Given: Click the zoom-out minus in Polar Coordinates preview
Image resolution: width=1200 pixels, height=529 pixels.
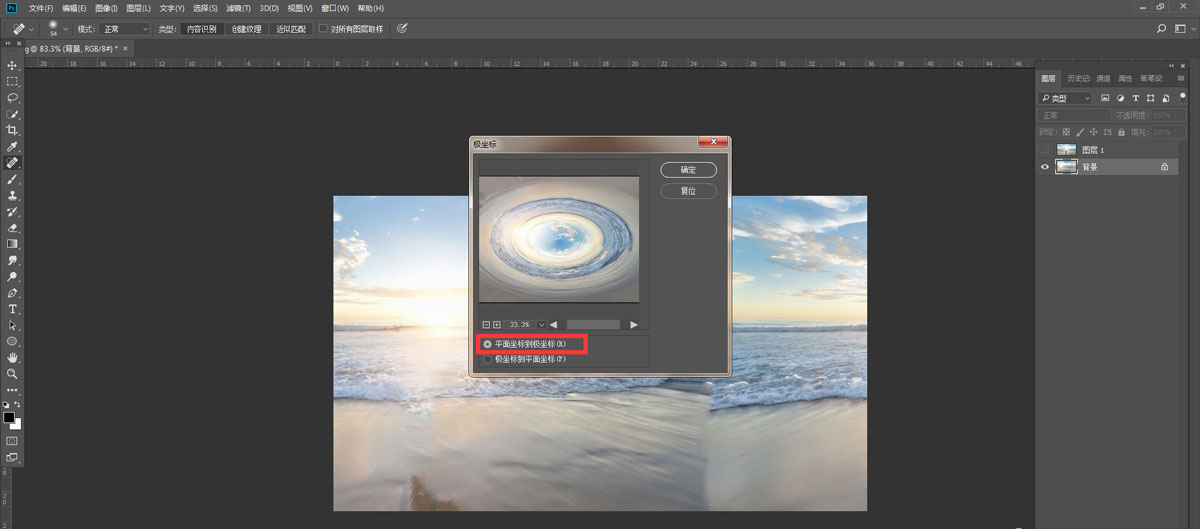Looking at the screenshot, I should tap(486, 324).
